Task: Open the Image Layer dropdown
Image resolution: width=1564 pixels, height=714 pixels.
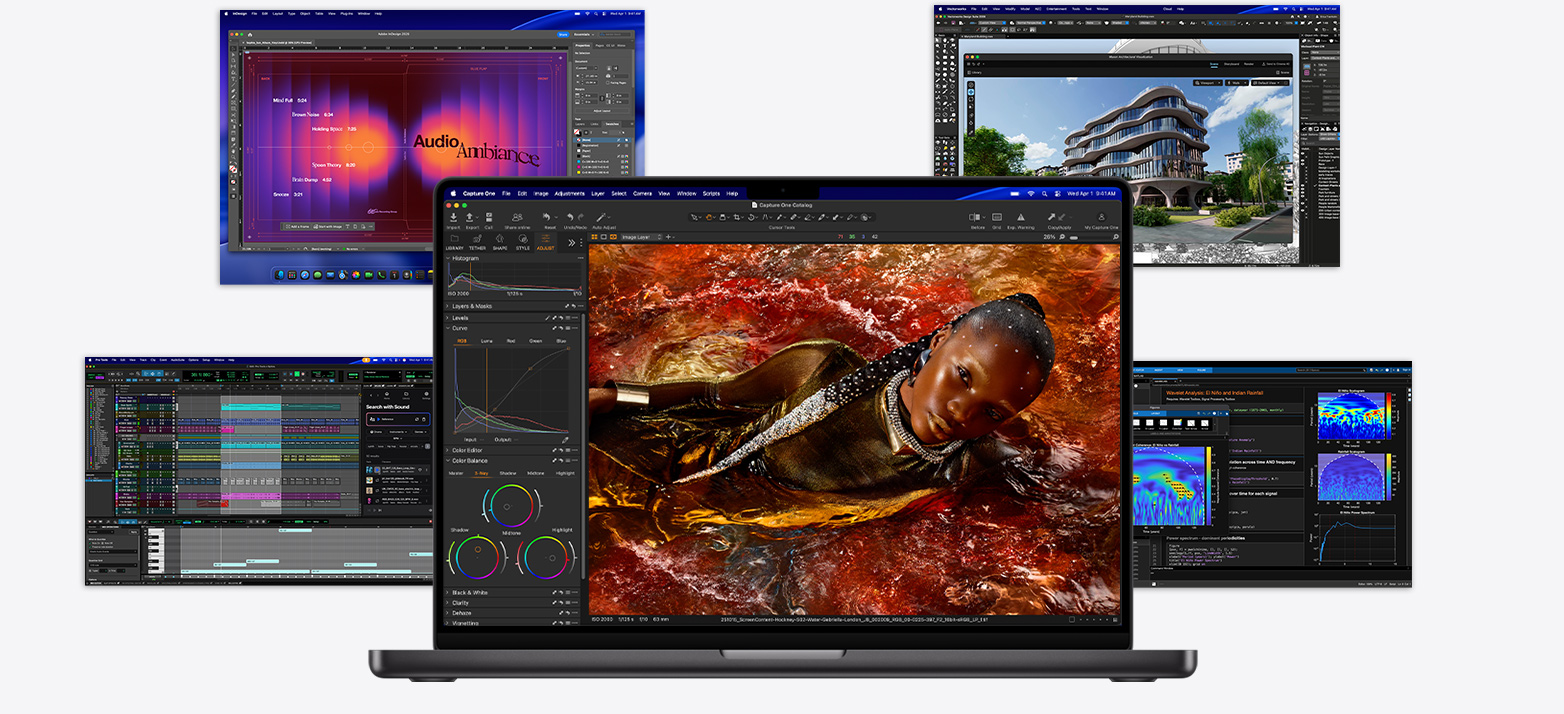Action: coord(641,237)
